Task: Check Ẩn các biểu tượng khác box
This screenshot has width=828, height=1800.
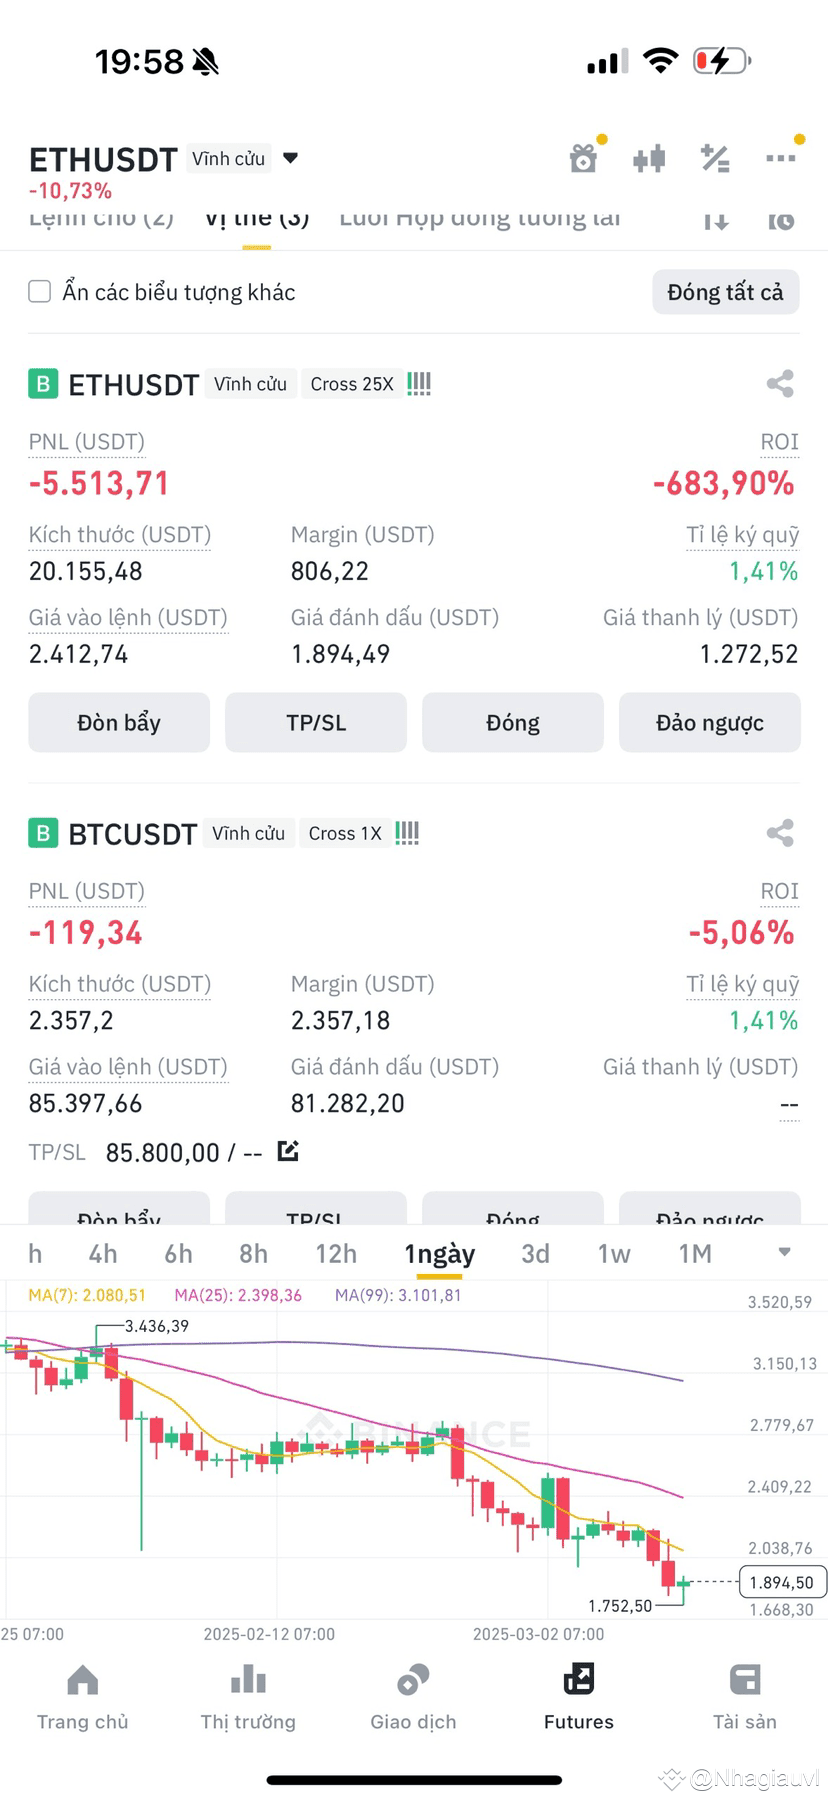Action: 40,292
